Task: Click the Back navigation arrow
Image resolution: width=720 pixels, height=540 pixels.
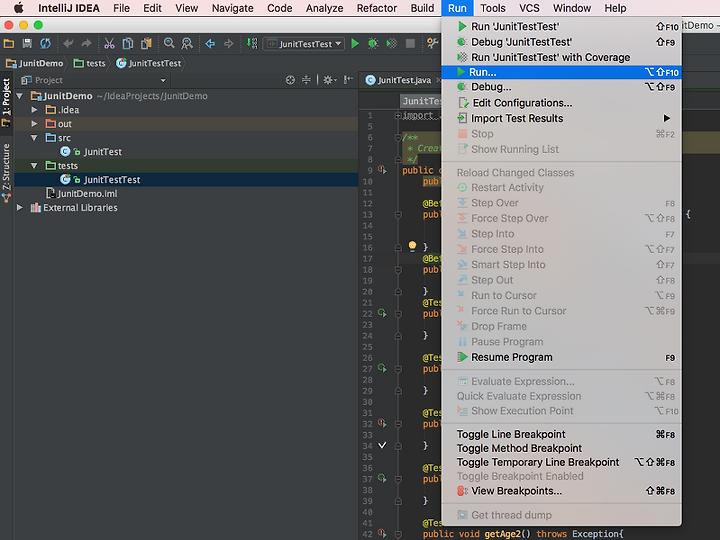Action: click(210, 44)
